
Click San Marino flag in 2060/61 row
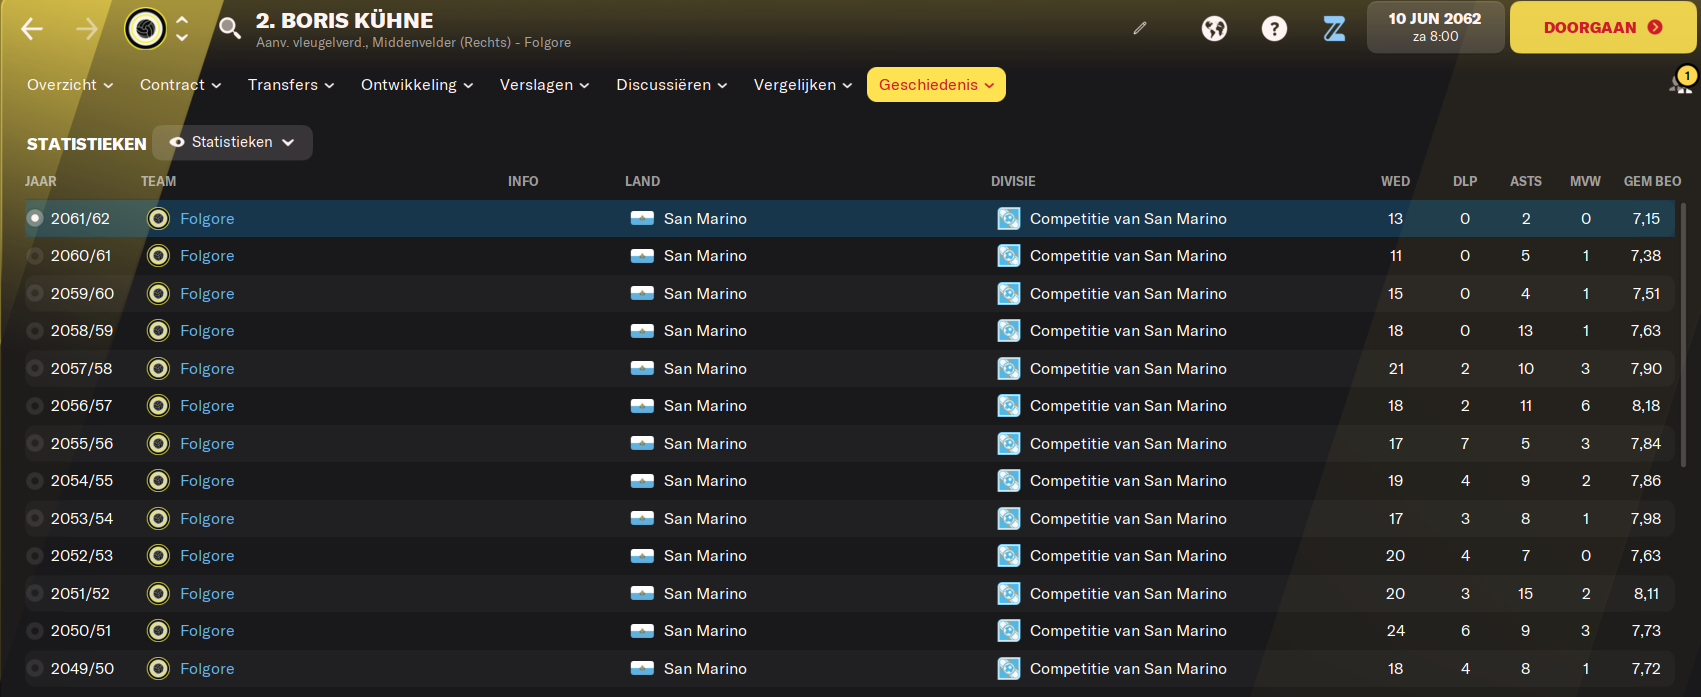click(x=642, y=256)
